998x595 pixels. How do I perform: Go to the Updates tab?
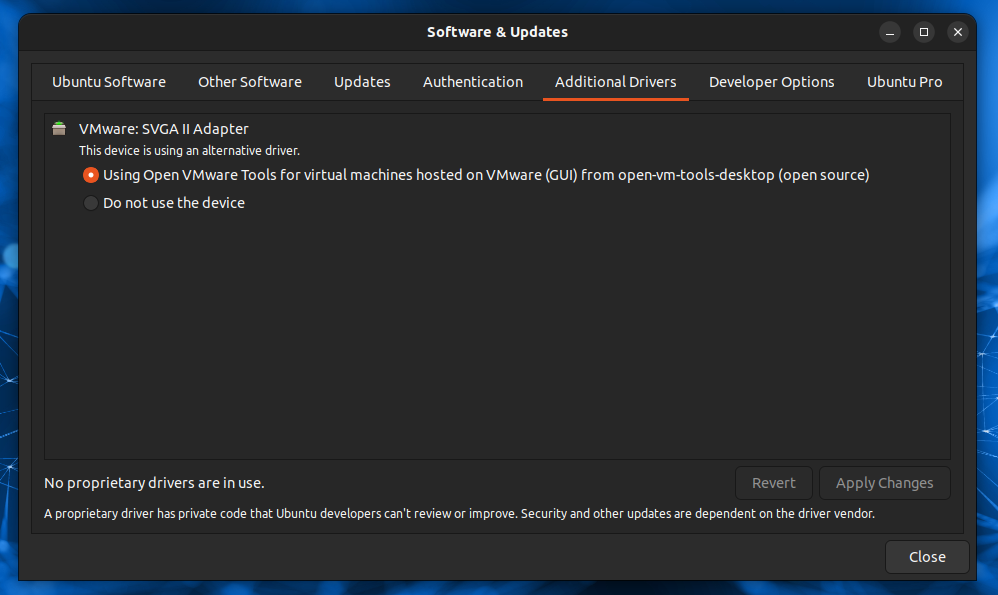pyautogui.click(x=362, y=82)
